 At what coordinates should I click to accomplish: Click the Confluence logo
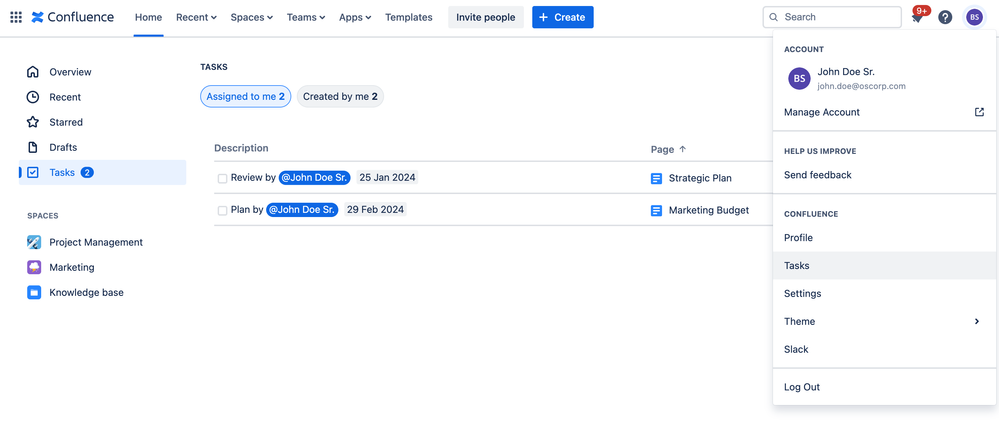pos(73,17)
